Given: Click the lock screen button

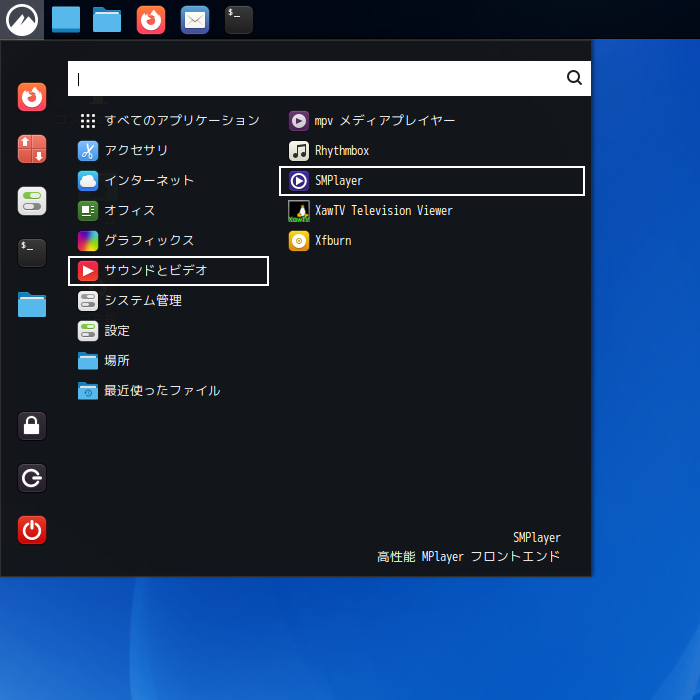Looking at the screenshot, I should click(32, 426).
